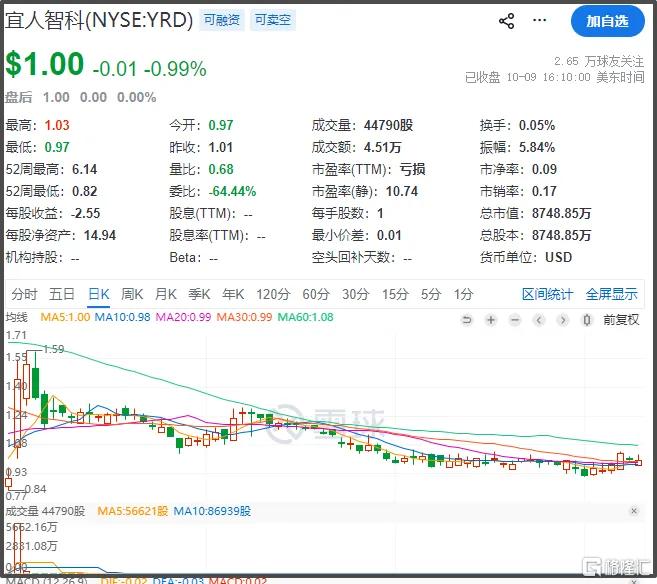Select the 120分 chart tab
657x584 pixels.
[273, 294]
